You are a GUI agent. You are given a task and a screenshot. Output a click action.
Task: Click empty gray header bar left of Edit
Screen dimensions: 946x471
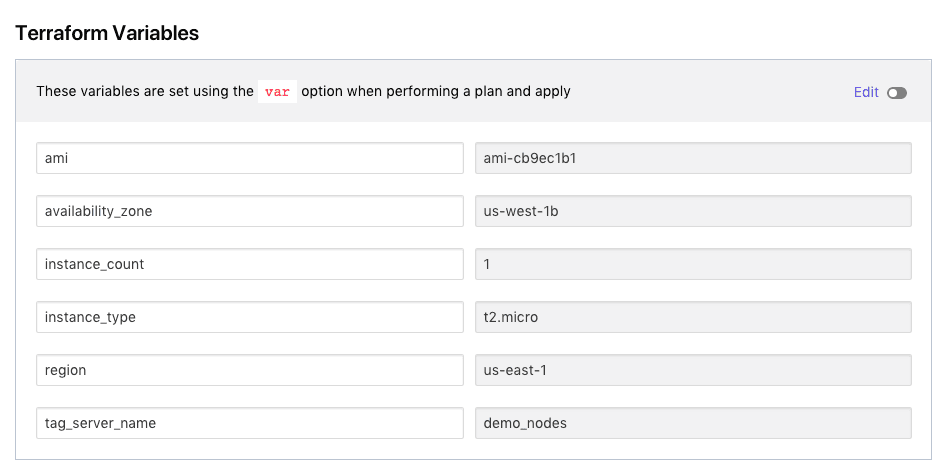point(710,92)
